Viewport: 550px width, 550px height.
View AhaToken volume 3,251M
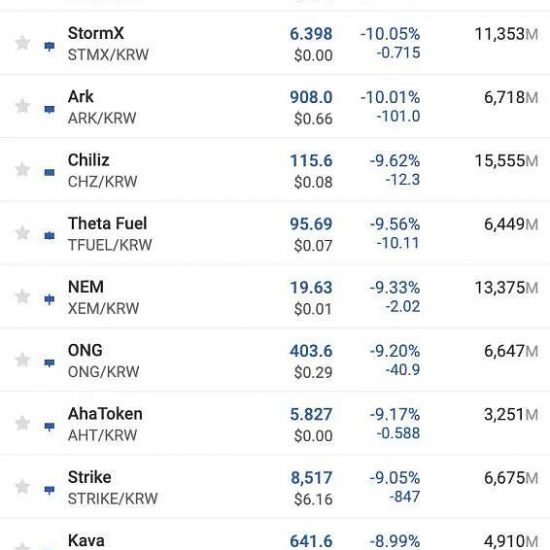(x=511, y=415)
